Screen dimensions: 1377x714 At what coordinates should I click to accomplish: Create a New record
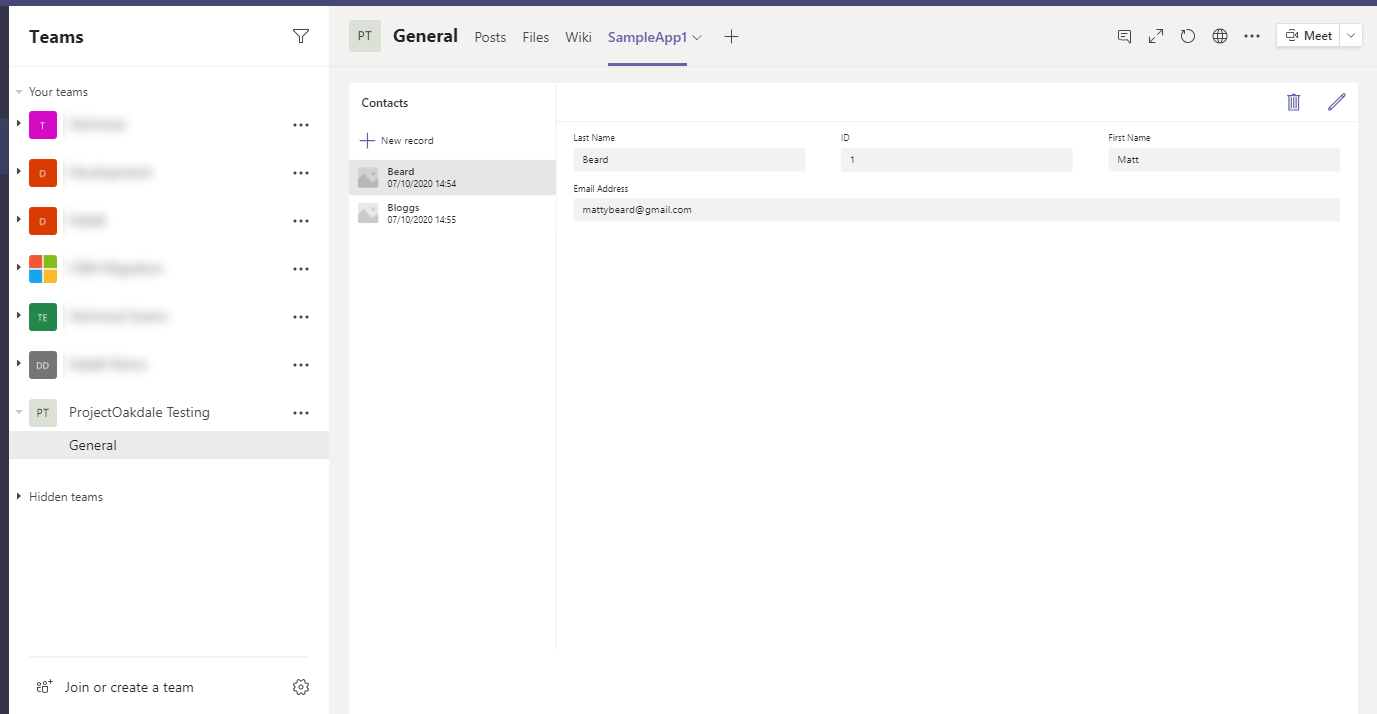tap(397, 141)
